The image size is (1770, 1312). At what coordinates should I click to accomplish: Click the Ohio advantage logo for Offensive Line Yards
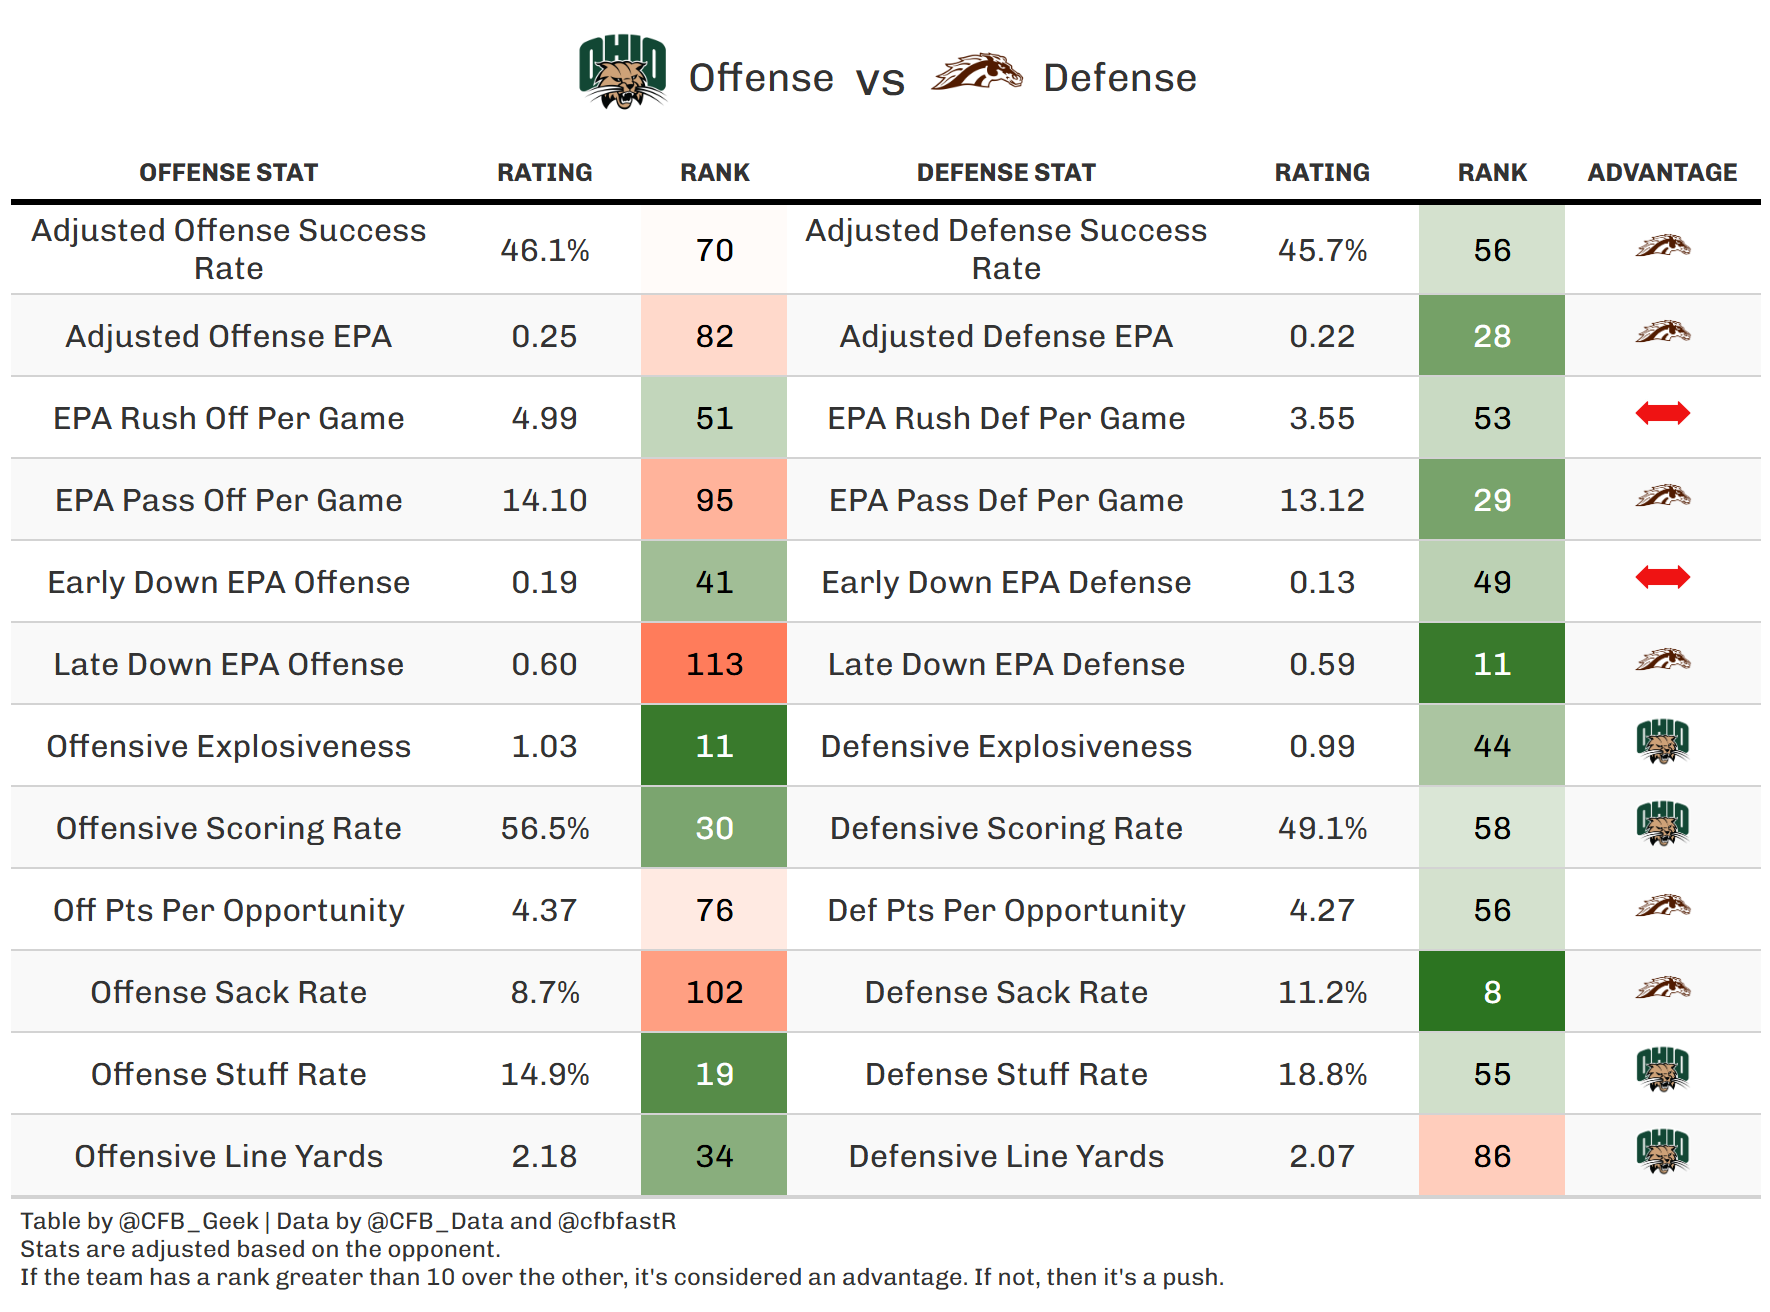tap(1662, 1152)
